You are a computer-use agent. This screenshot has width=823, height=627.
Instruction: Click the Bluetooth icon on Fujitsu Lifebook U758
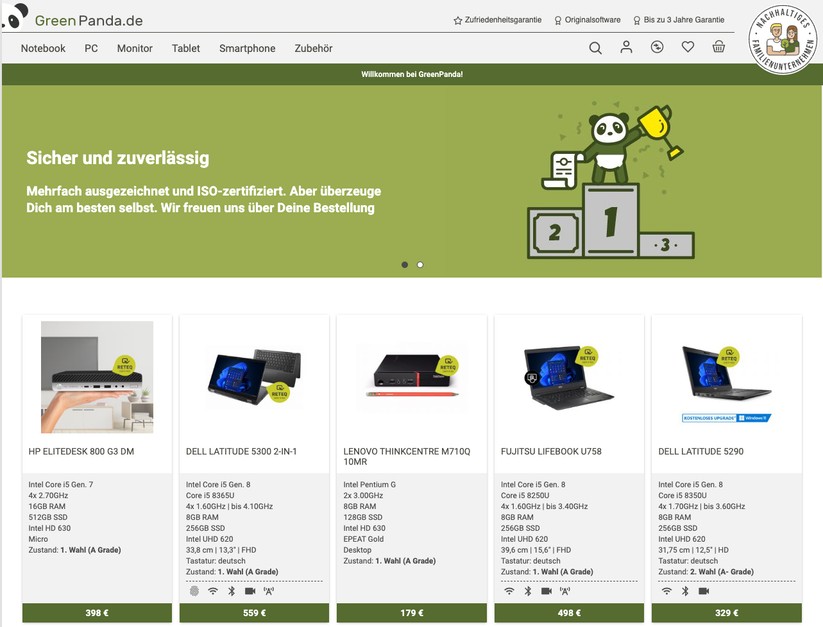pyautogui.click(x=528, y=591)
